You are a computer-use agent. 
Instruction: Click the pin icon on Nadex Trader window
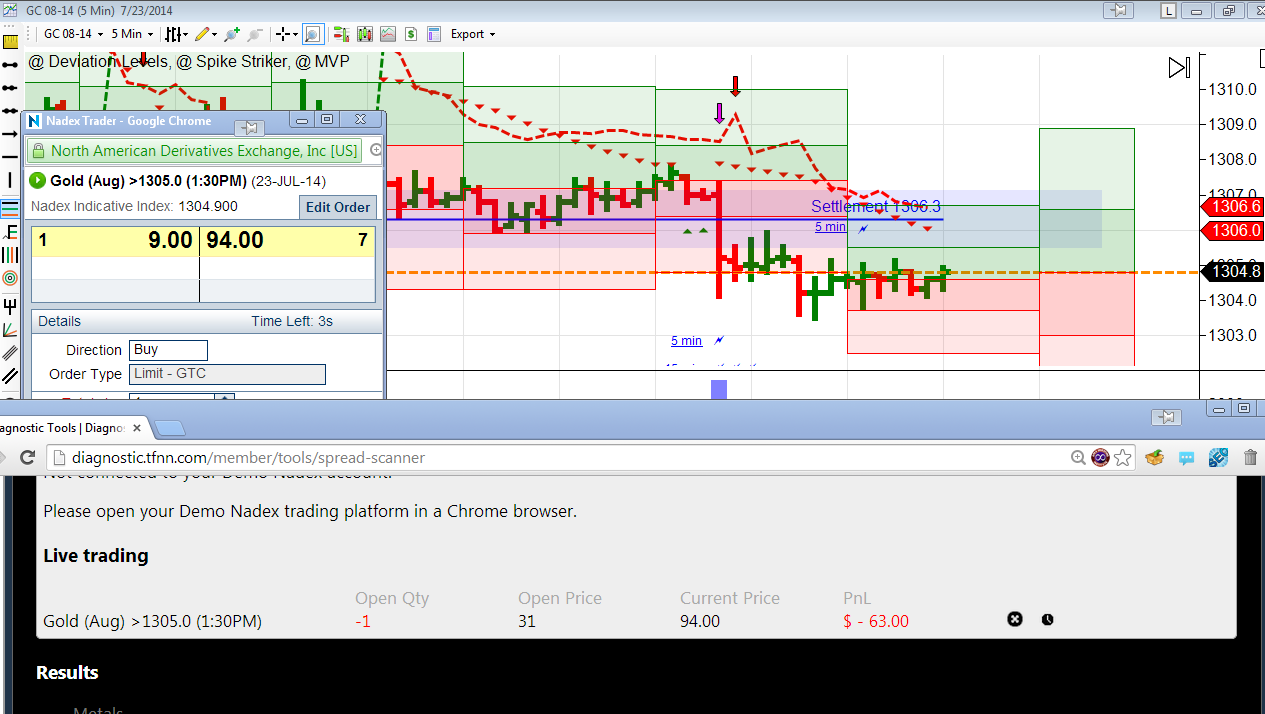point(249,128)
